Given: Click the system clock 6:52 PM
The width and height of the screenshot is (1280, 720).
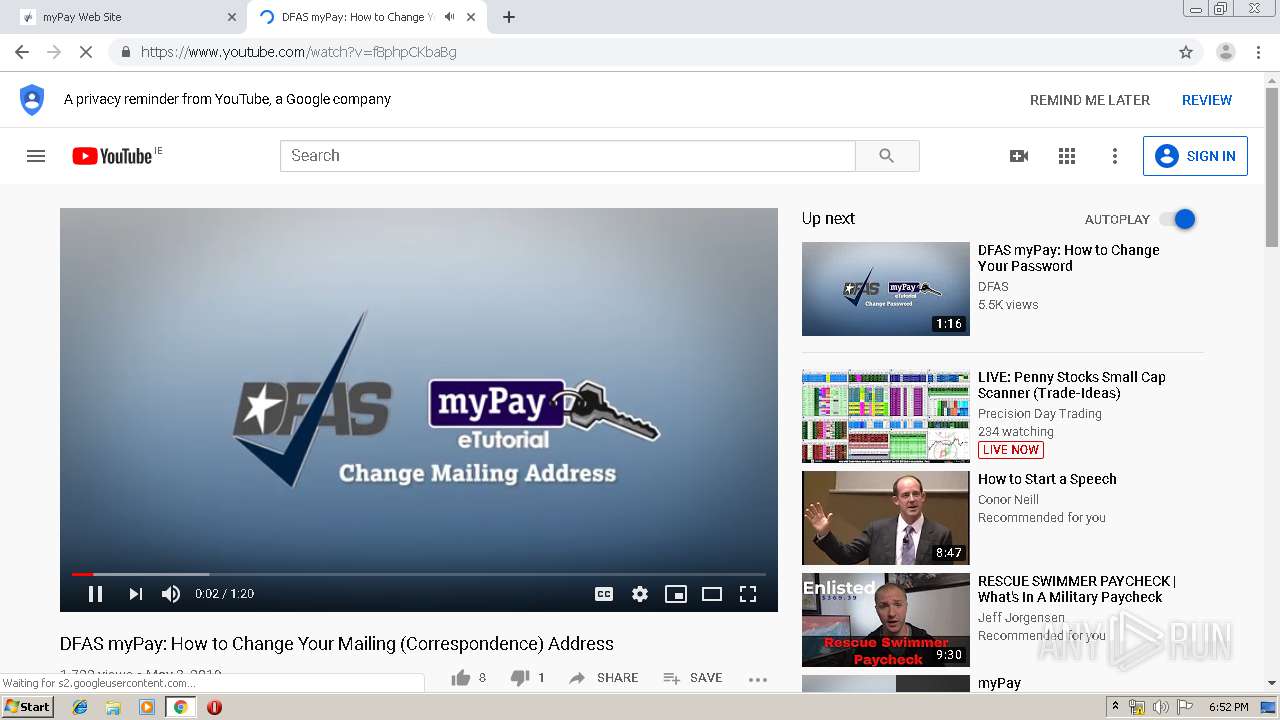Looking at the screenshot, I should [x=1228, y=707].
